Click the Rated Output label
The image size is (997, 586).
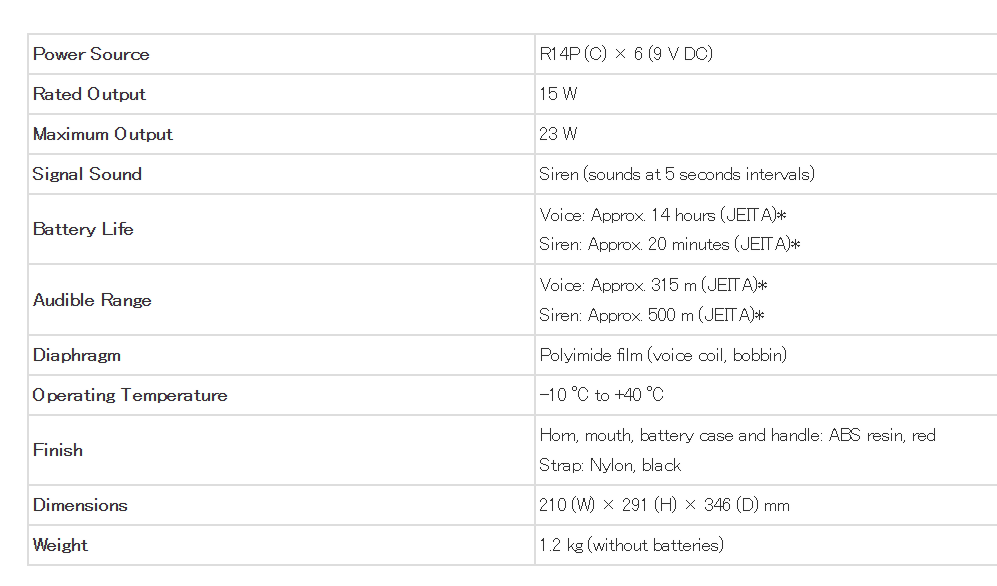(x=89, y=94)
